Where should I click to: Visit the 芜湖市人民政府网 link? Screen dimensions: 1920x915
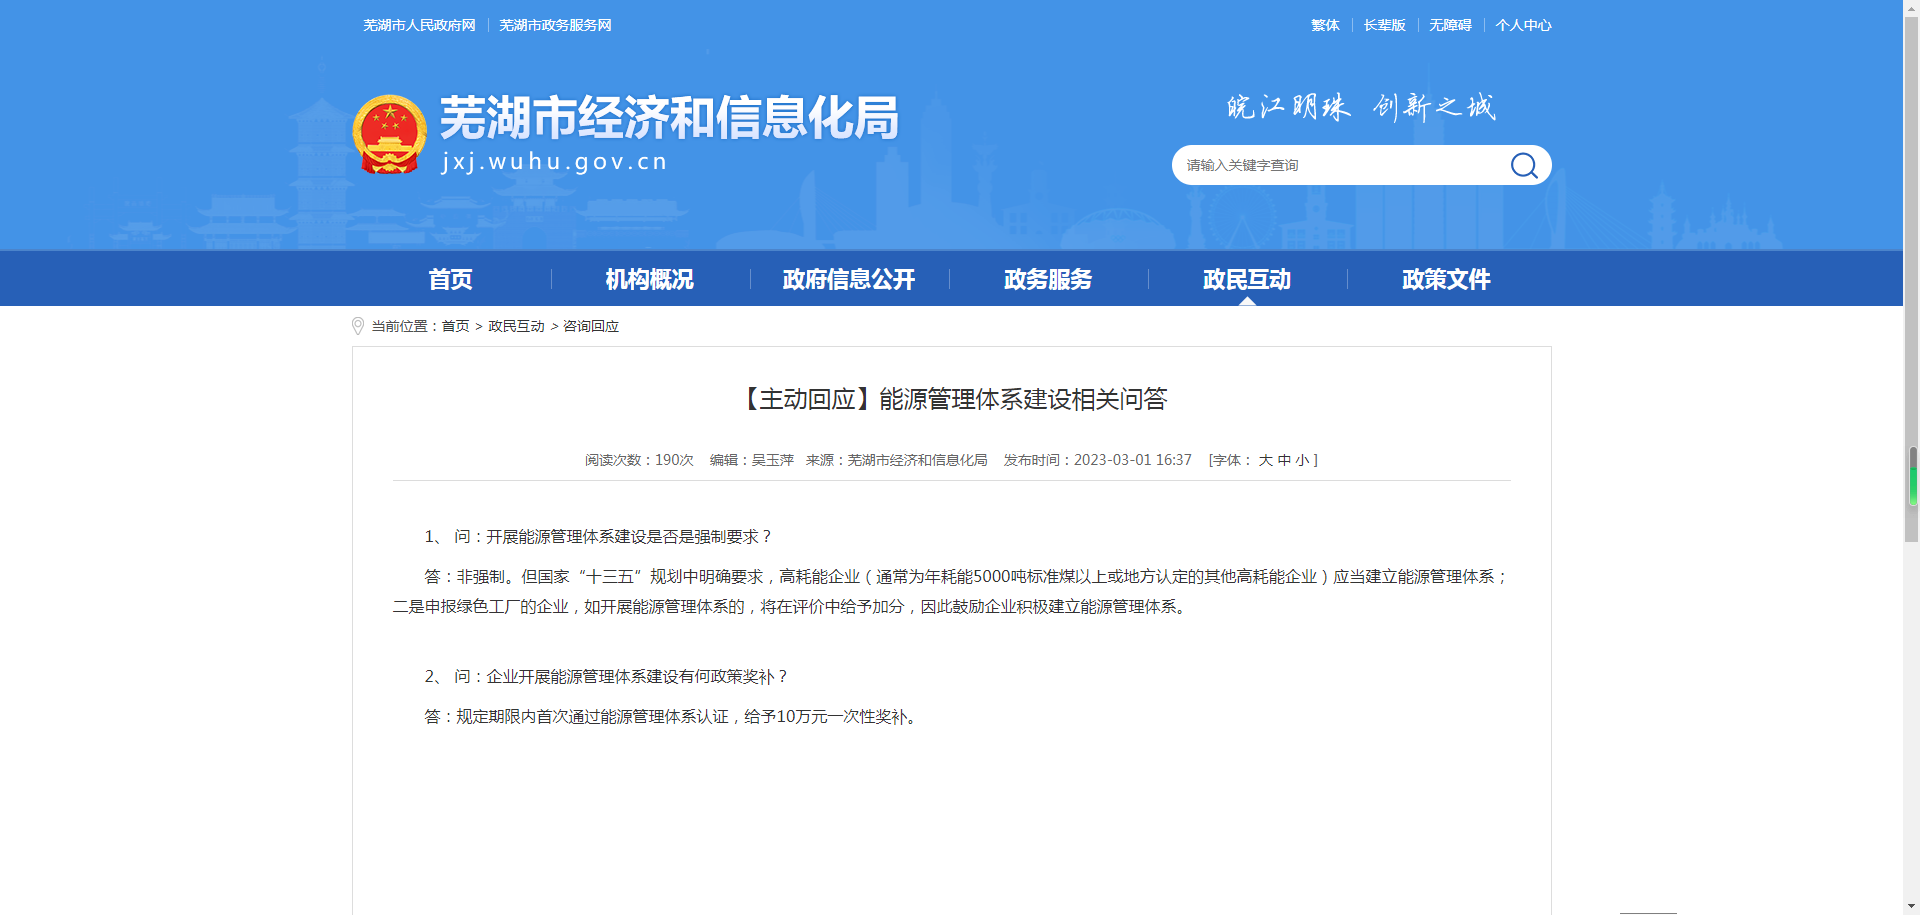click(419, 25)
